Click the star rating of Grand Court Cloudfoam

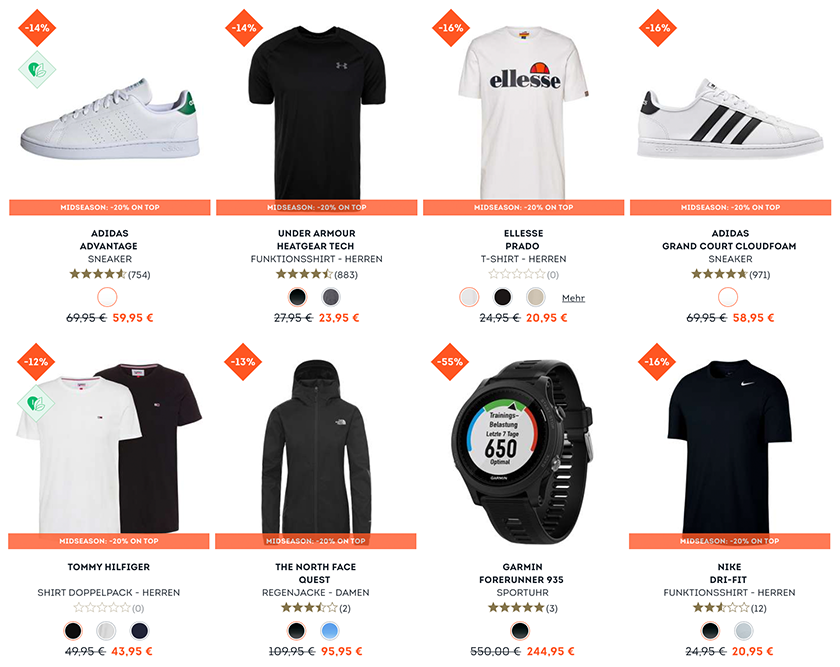(x=719, y=274)
